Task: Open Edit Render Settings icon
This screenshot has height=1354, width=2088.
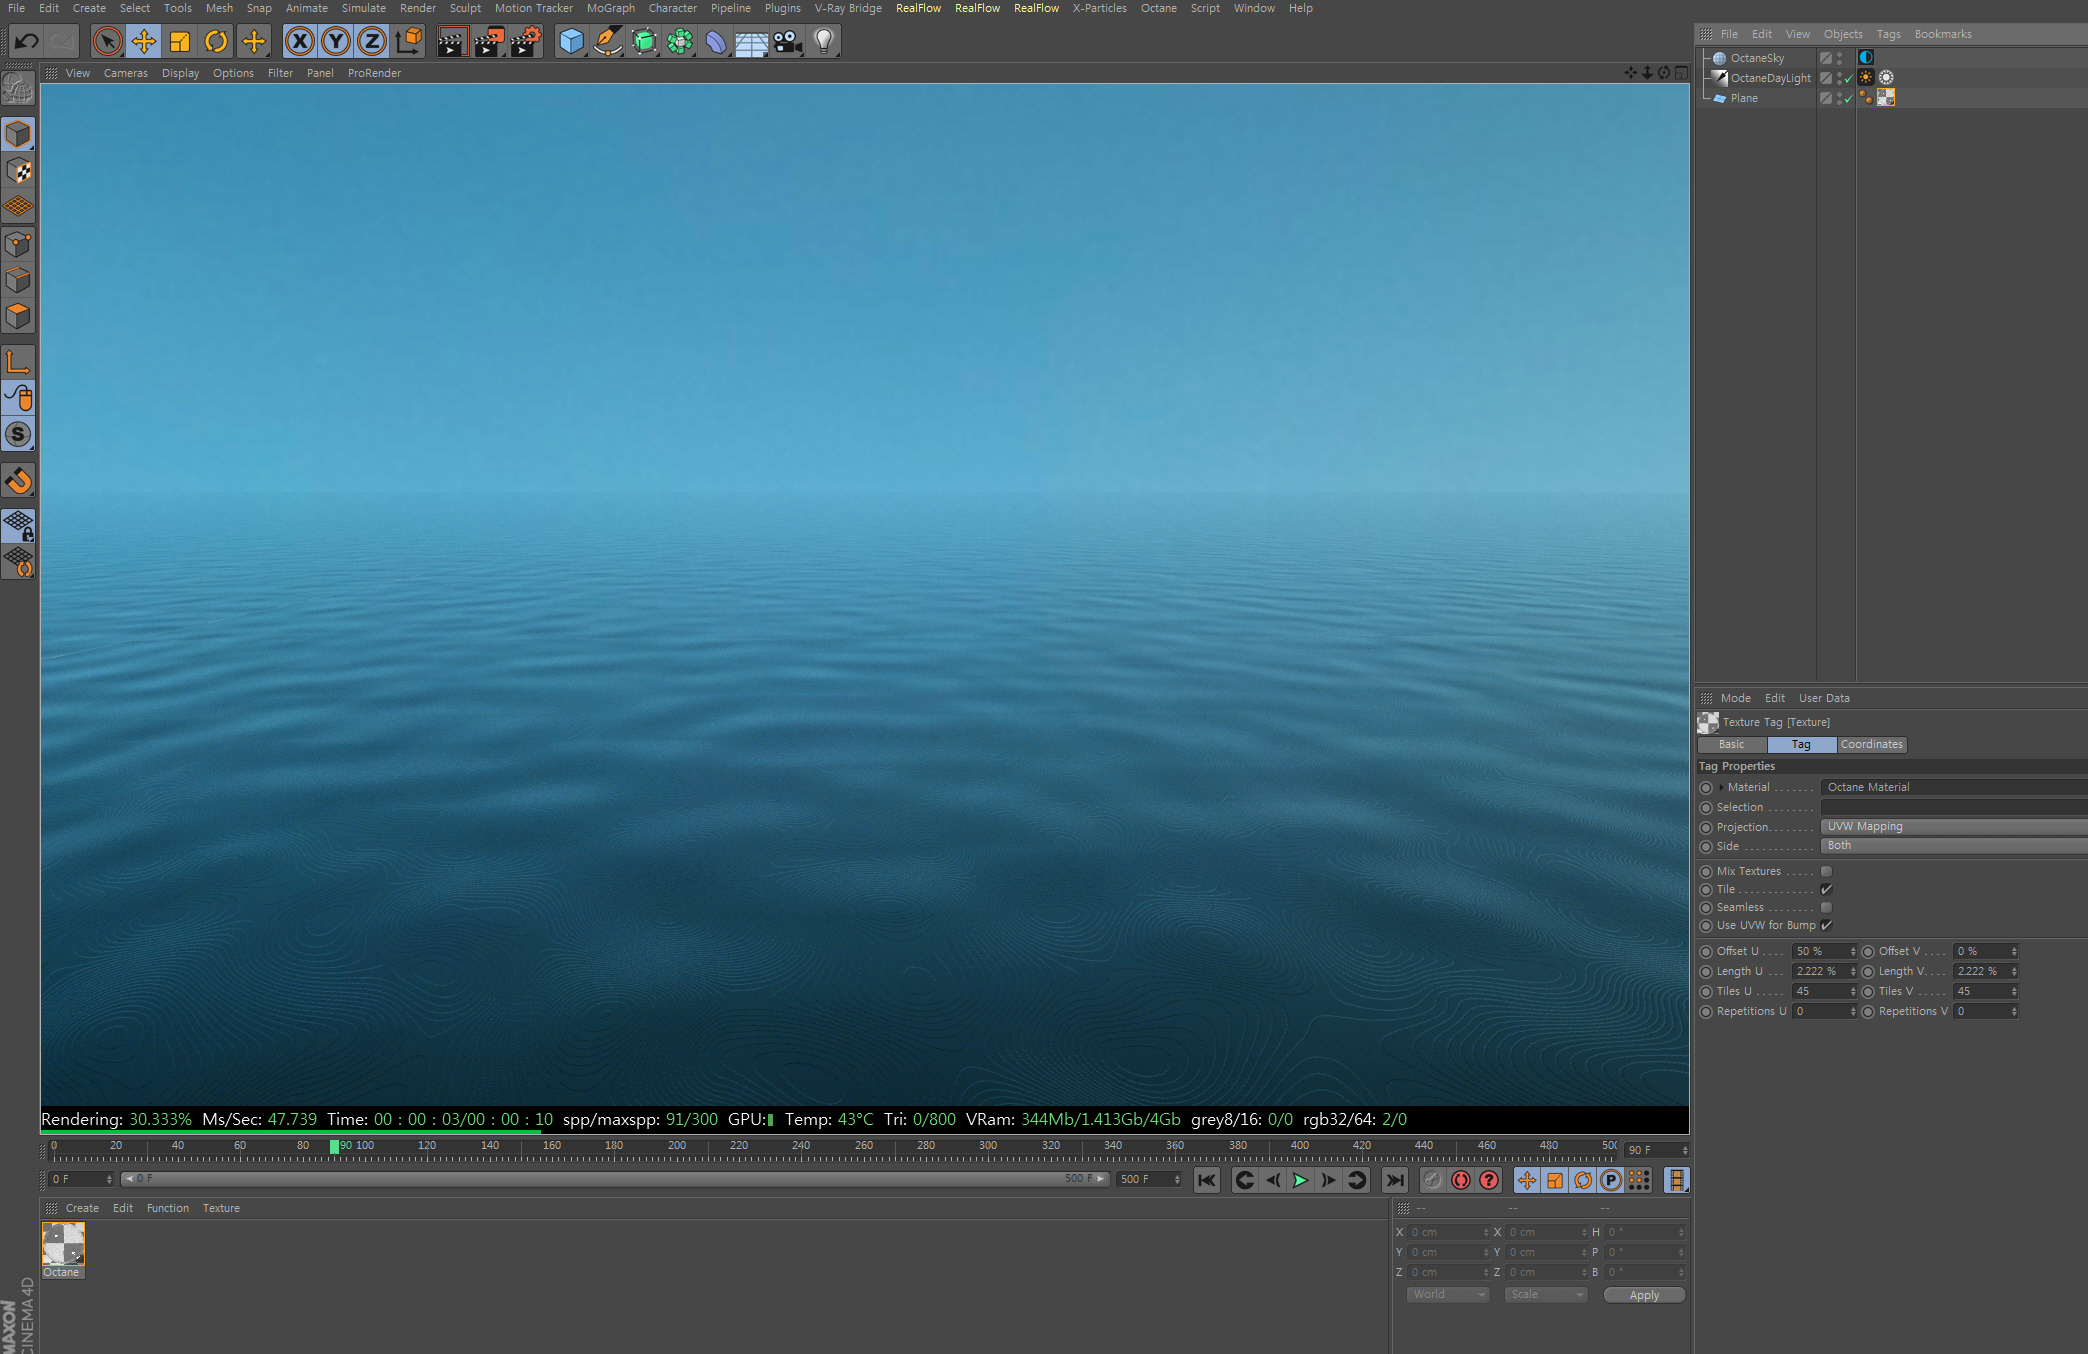Action: [x=526, y=41]
